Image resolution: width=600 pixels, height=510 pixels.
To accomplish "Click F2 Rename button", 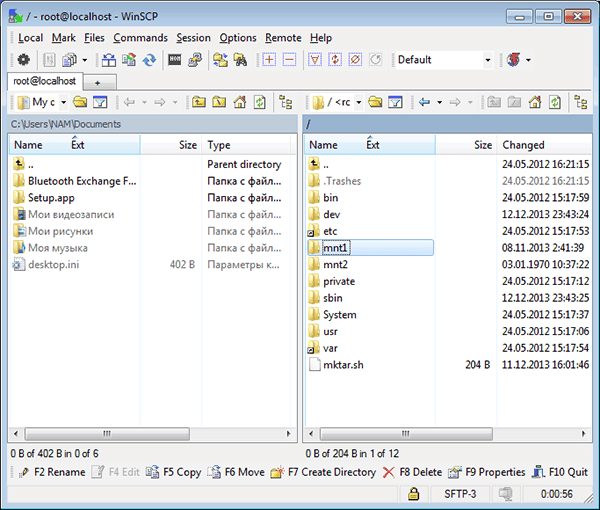I will tap(52, 472).
